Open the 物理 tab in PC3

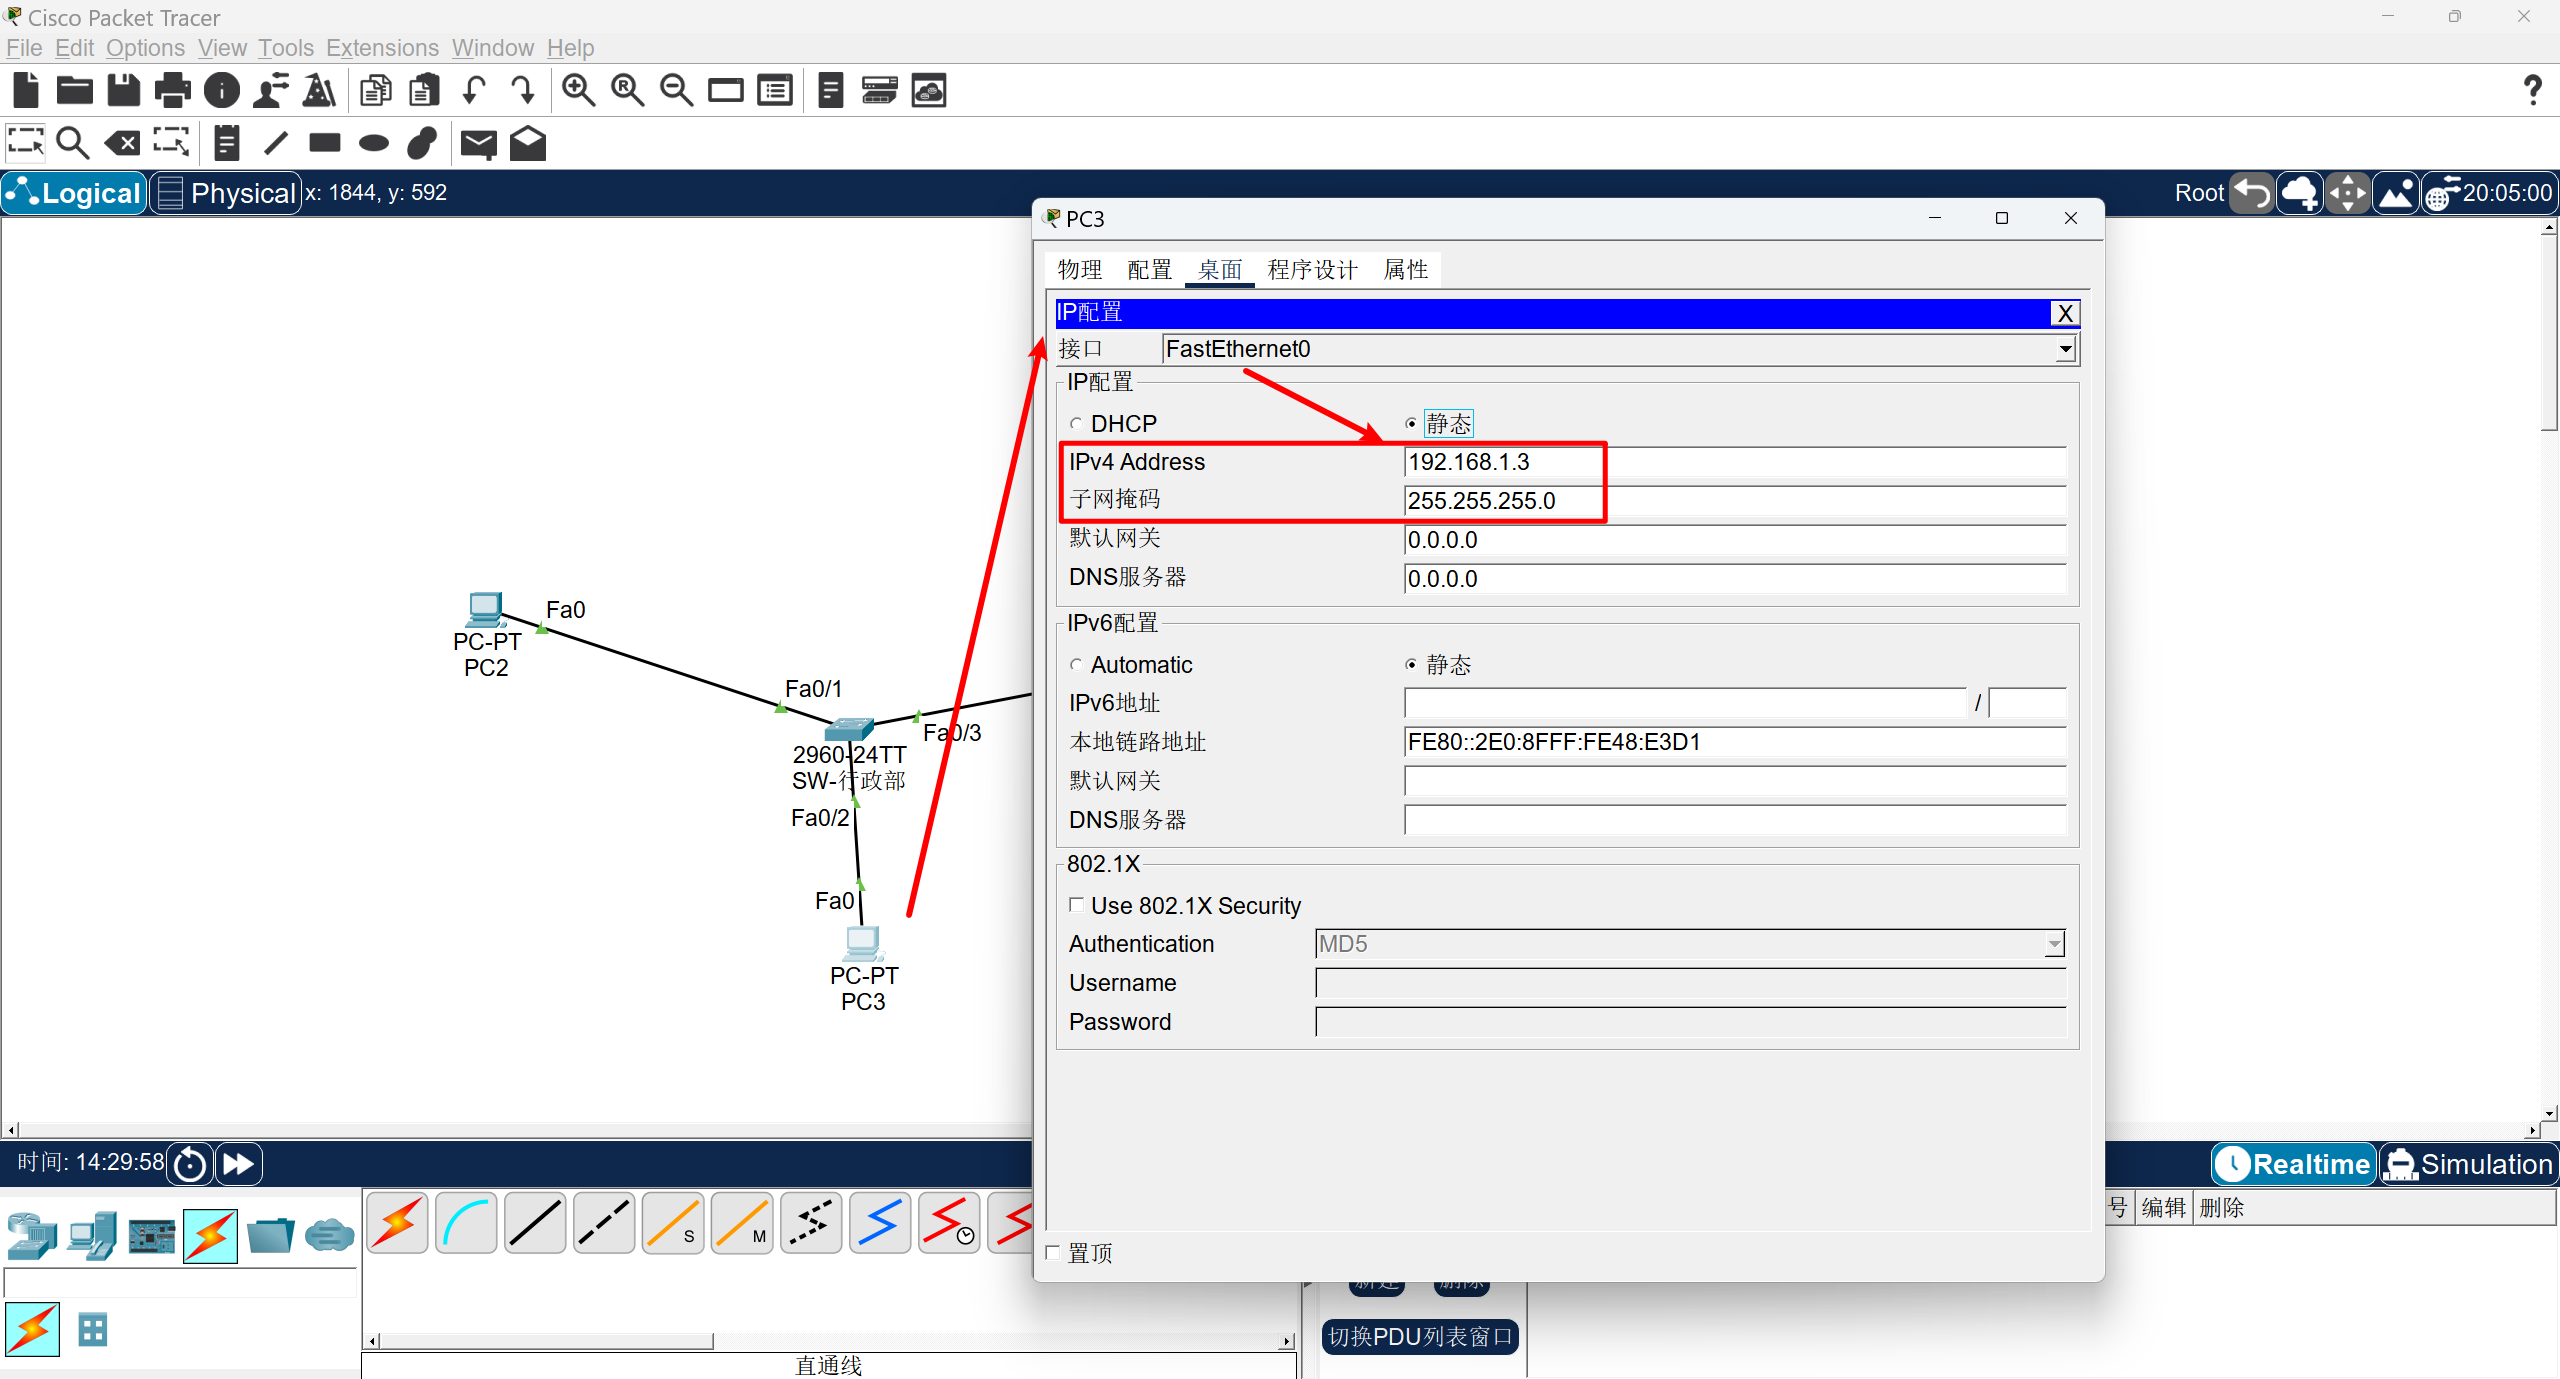(x=1080, y=270)
